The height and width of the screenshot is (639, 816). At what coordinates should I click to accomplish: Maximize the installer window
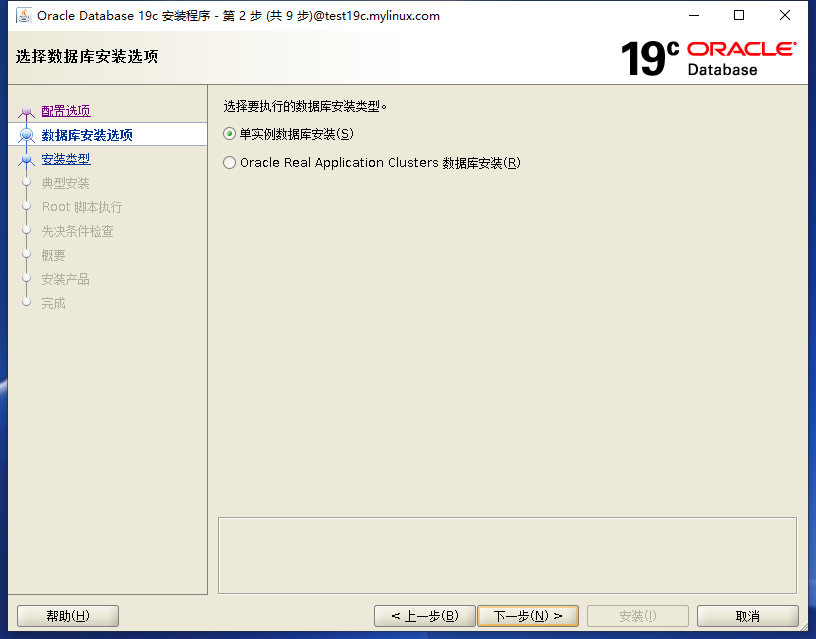pyautogui.click(x=739, y=16)
